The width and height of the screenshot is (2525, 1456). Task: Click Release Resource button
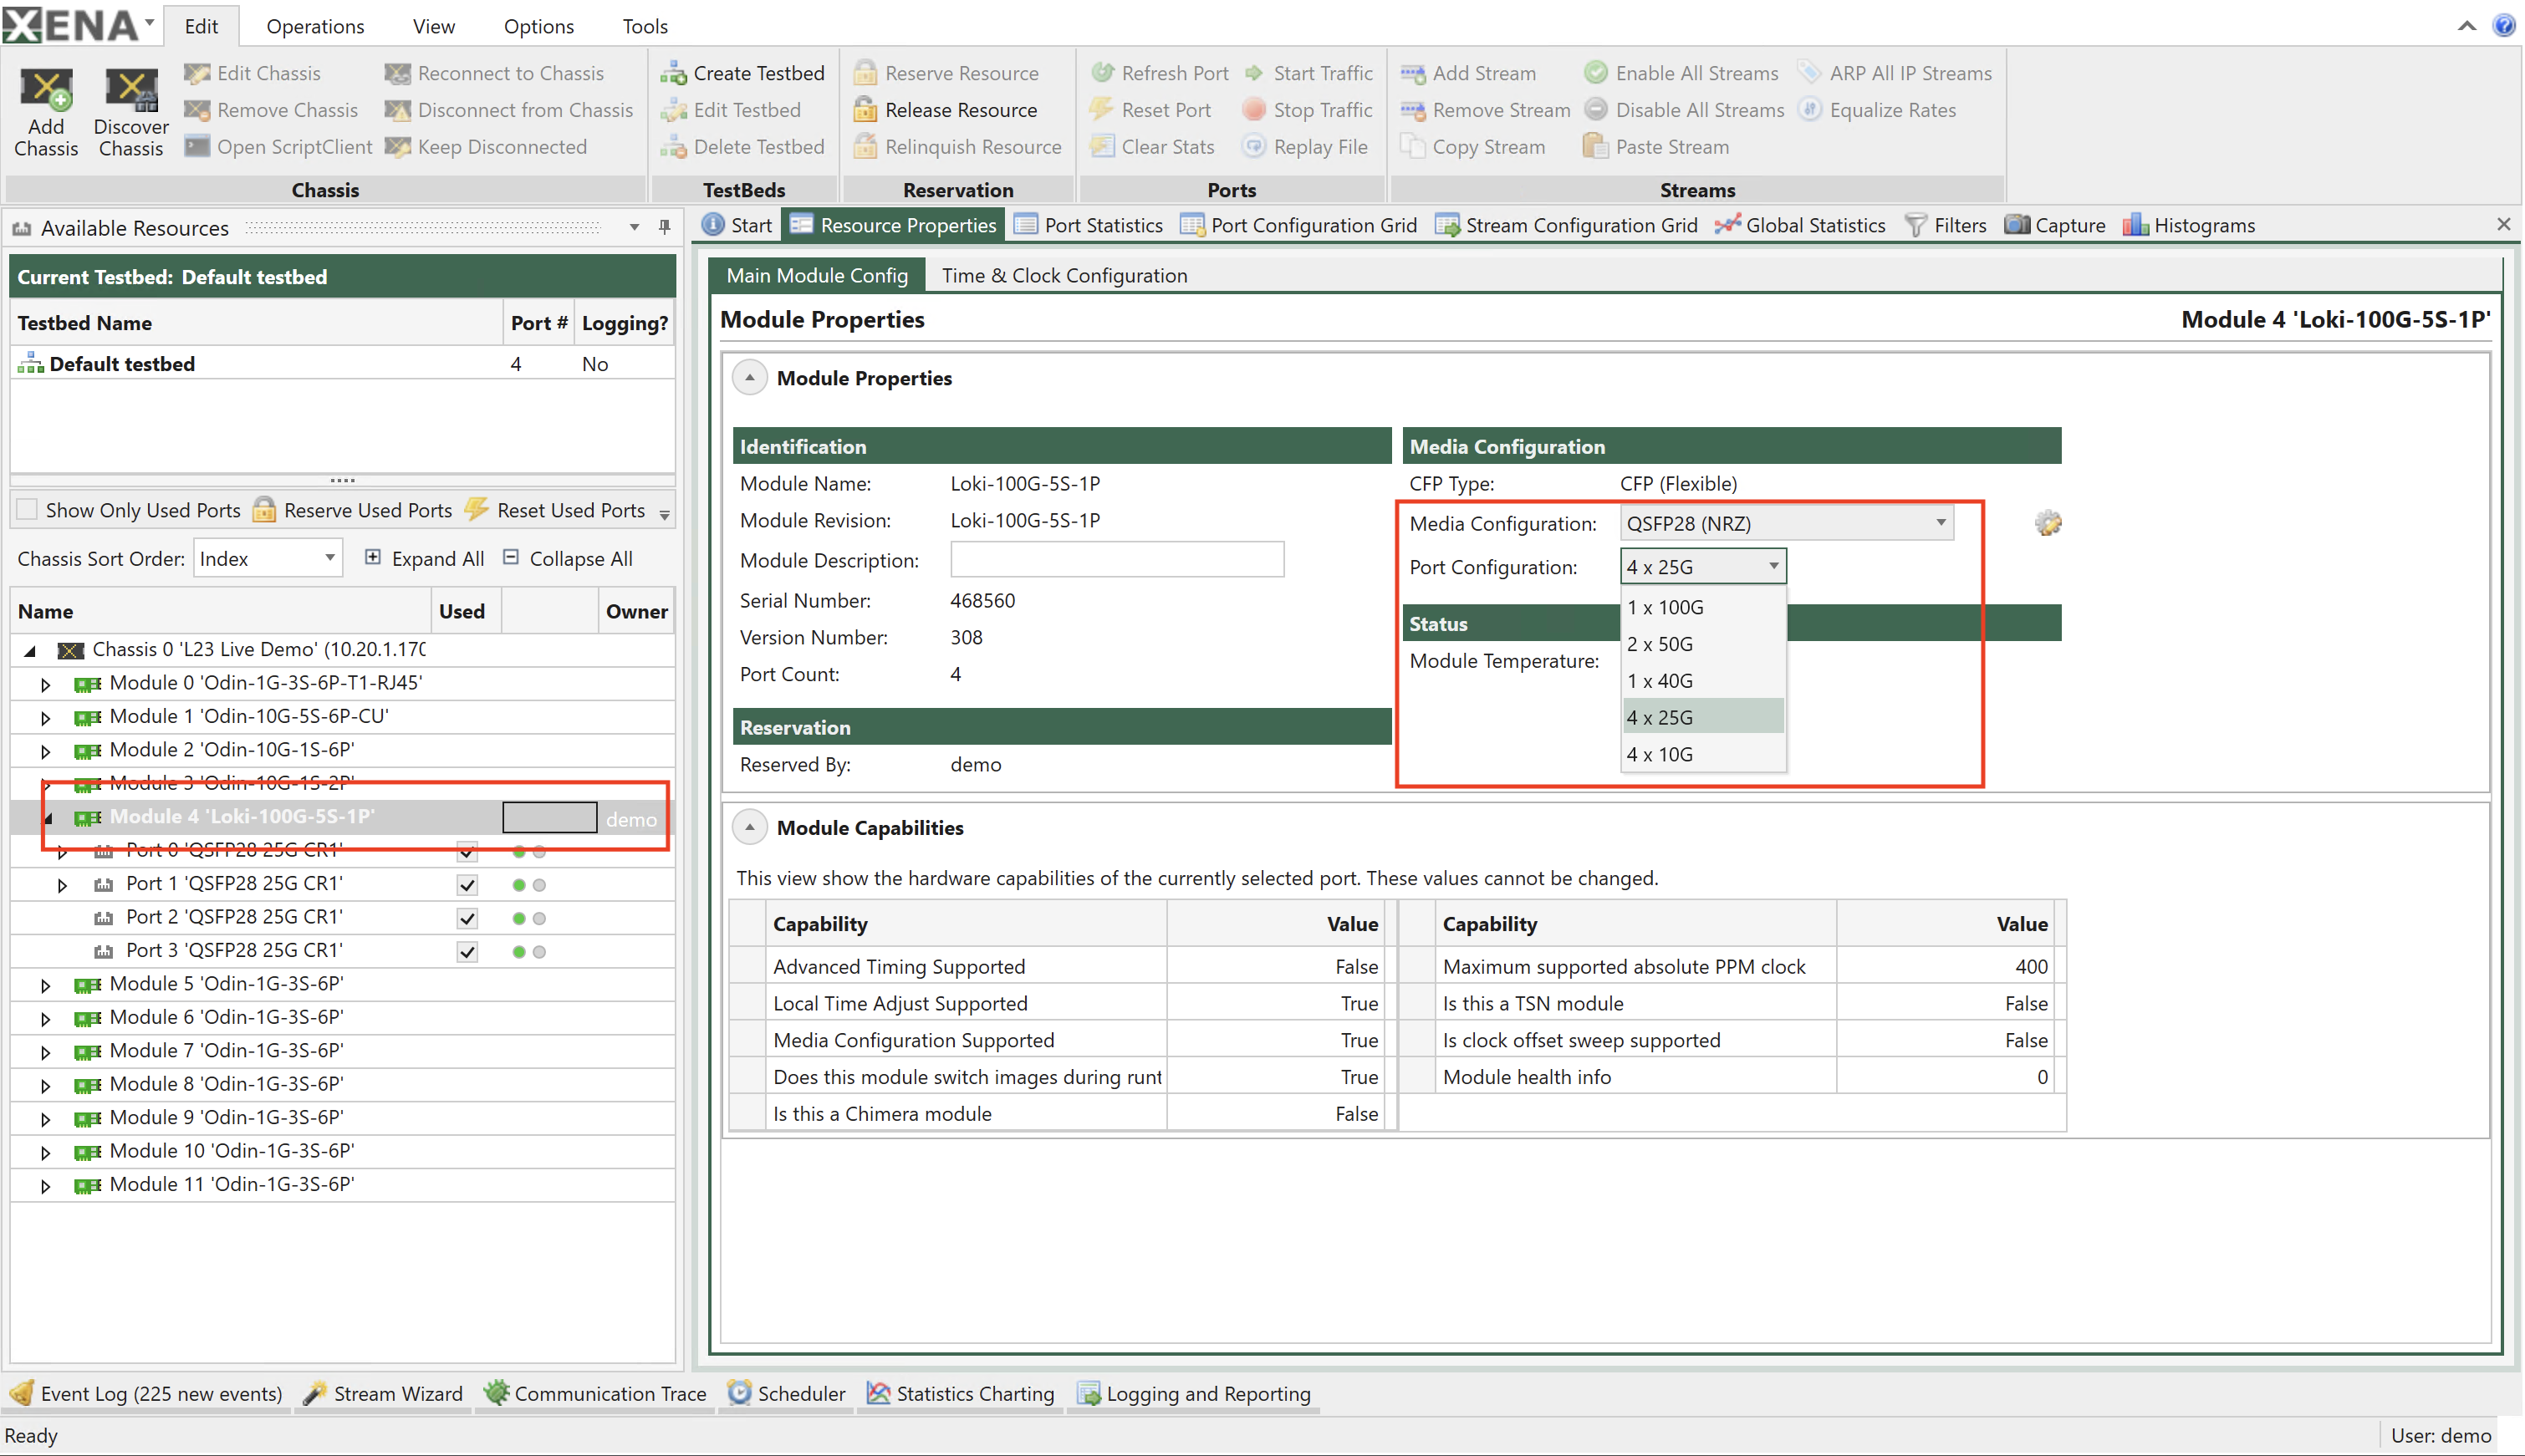(946, 110)
